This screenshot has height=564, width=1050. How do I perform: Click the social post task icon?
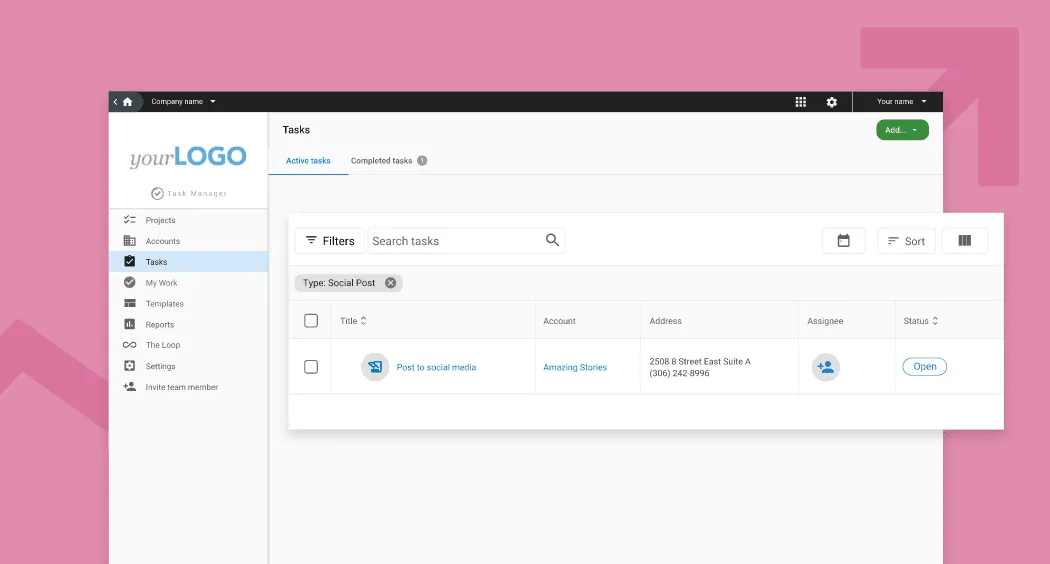pyautogui.click(x=375, y=367)
